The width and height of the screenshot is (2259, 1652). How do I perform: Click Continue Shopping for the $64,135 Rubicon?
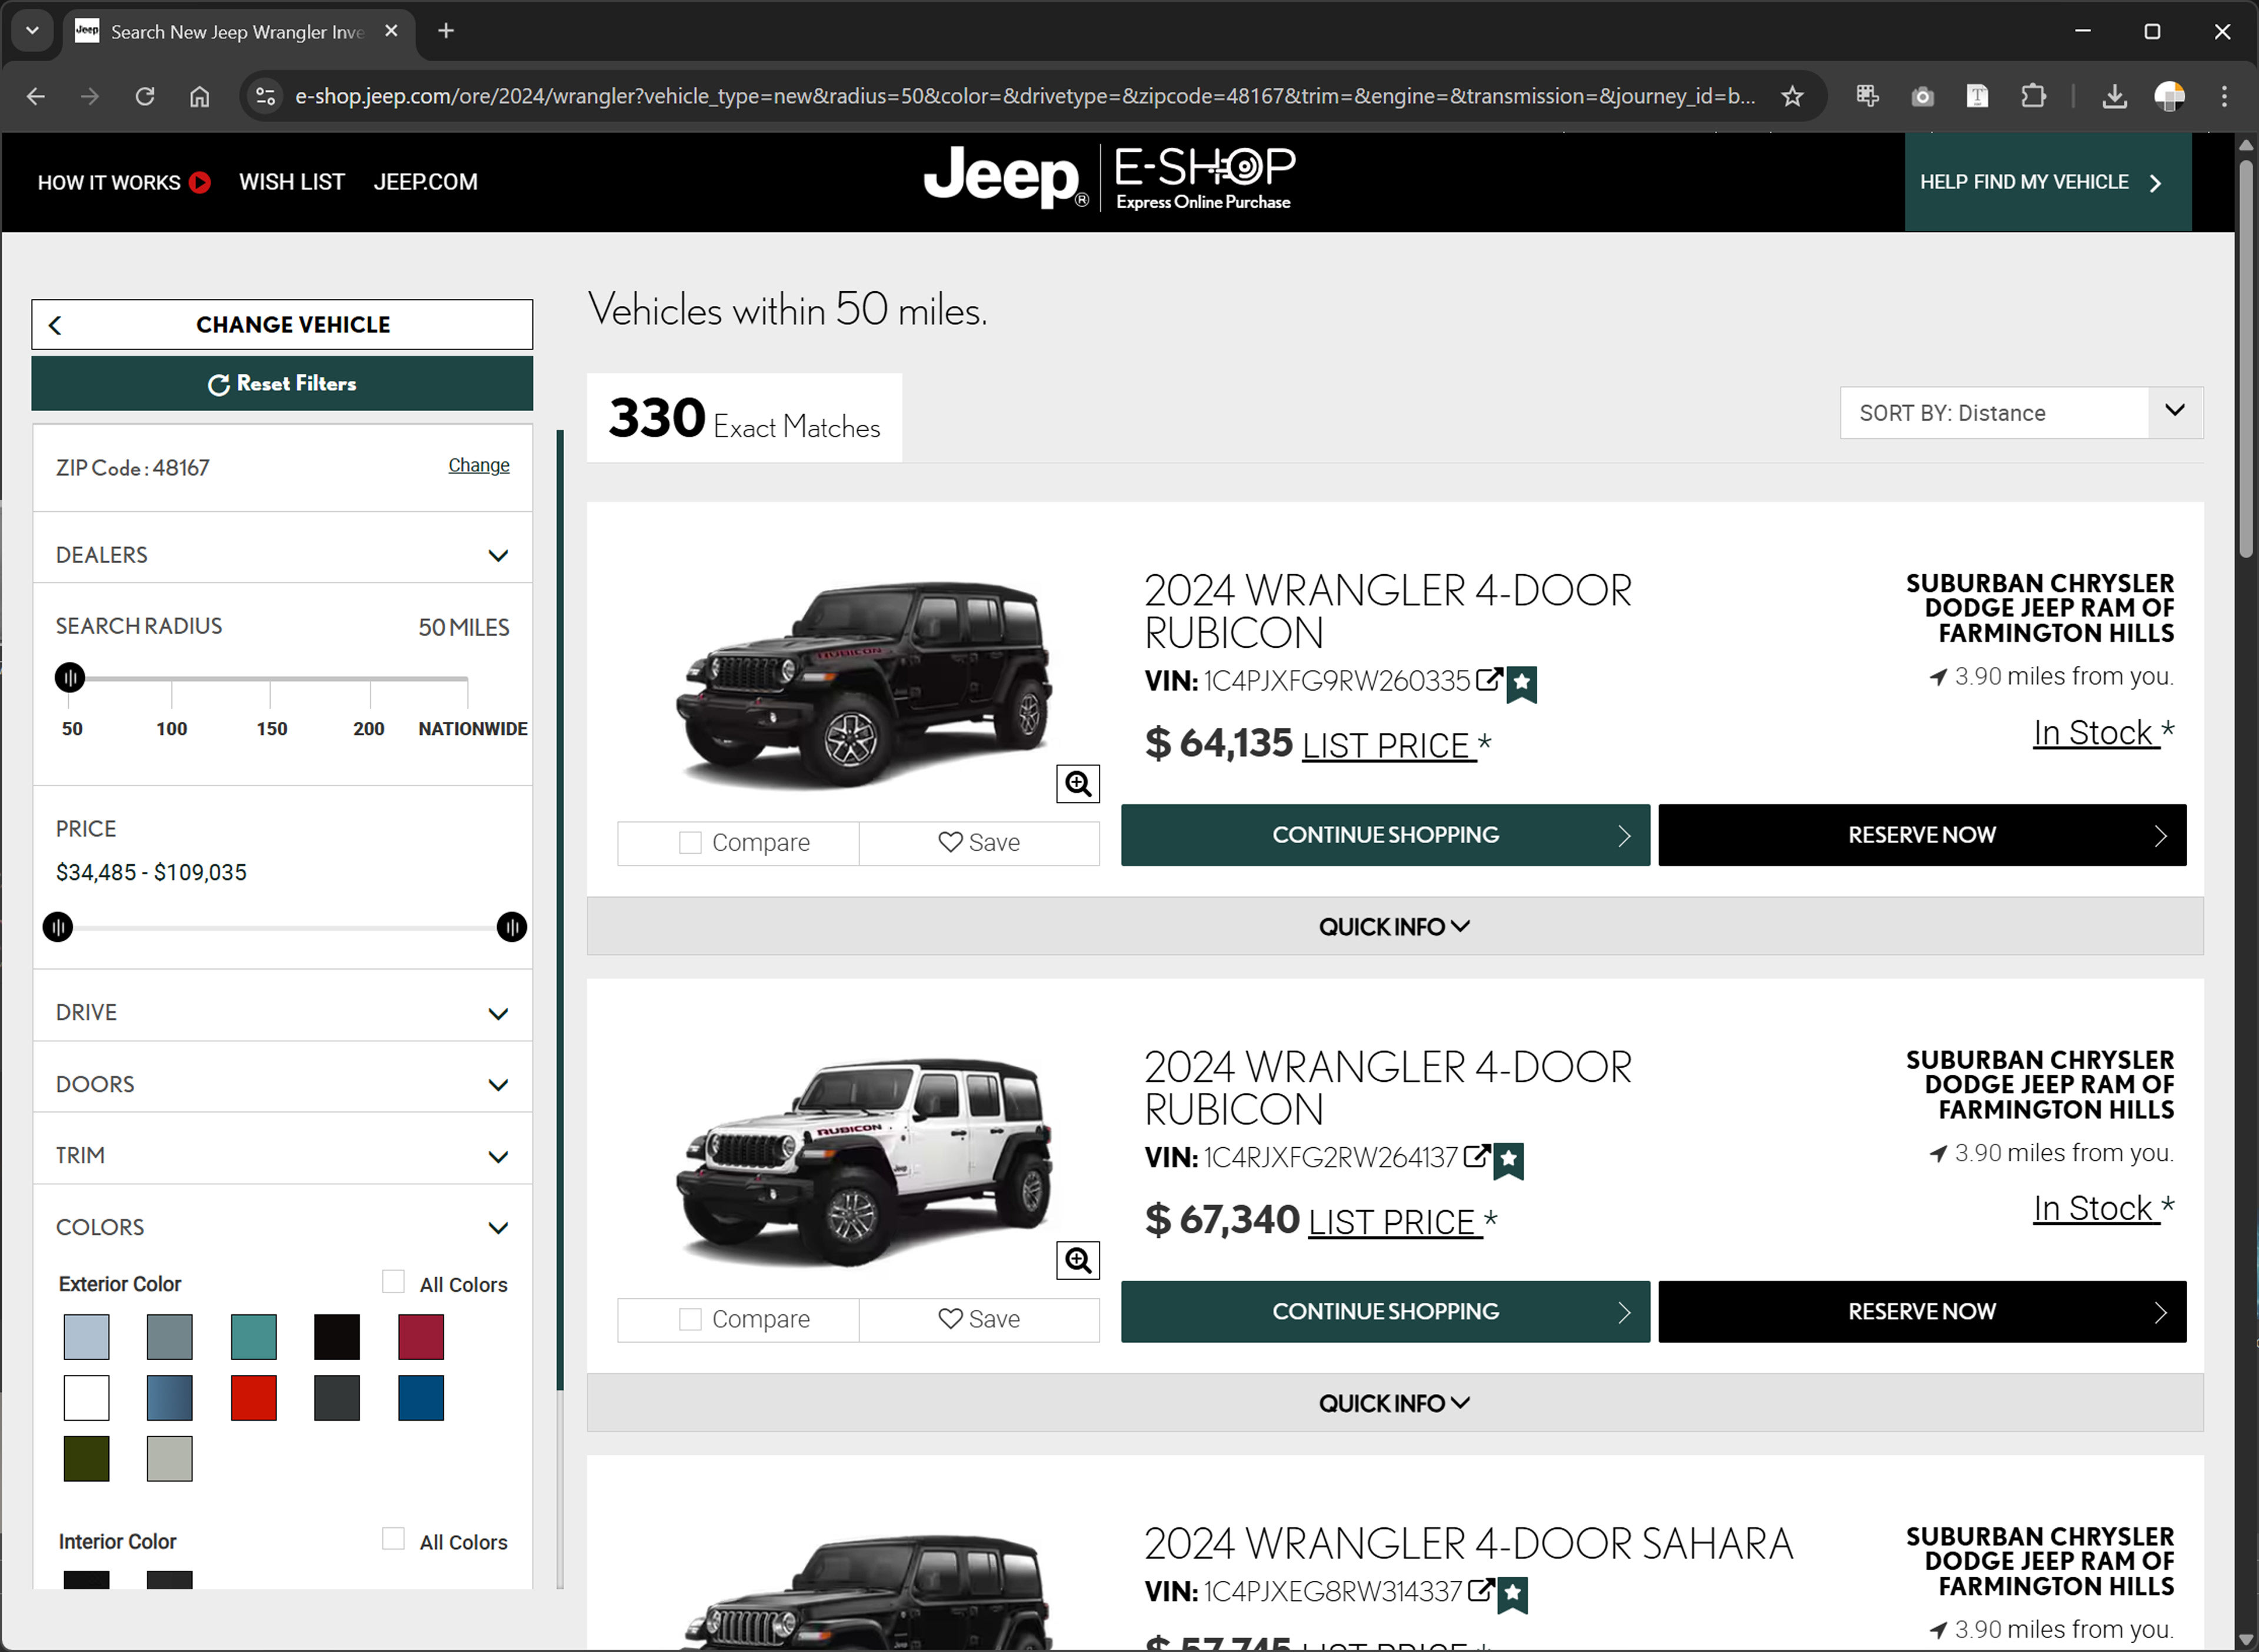point(1385,835)
